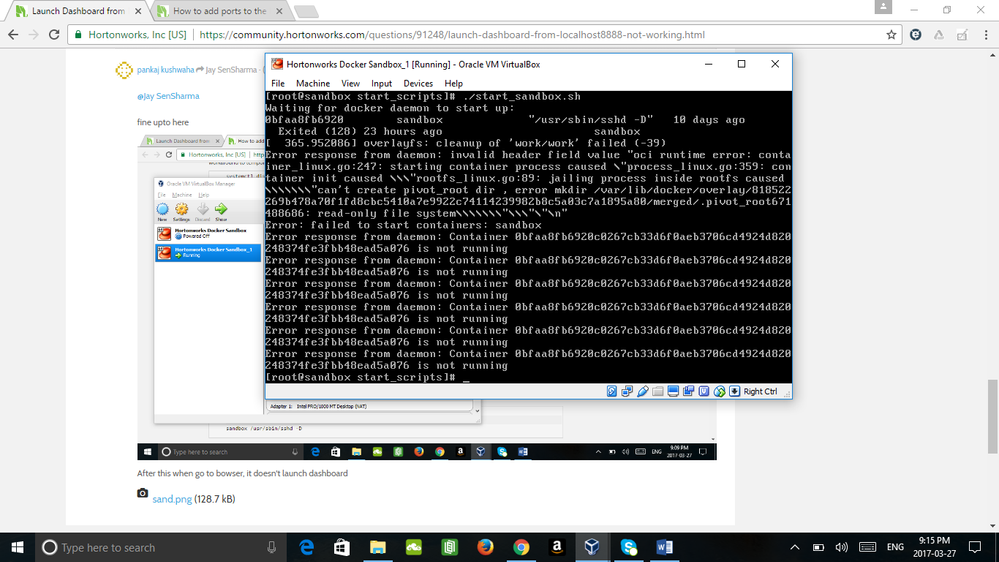The image size is (999, 562).
Task: Show hidden system tray icons
Action: pyautogui.click(x=794, y=547)
